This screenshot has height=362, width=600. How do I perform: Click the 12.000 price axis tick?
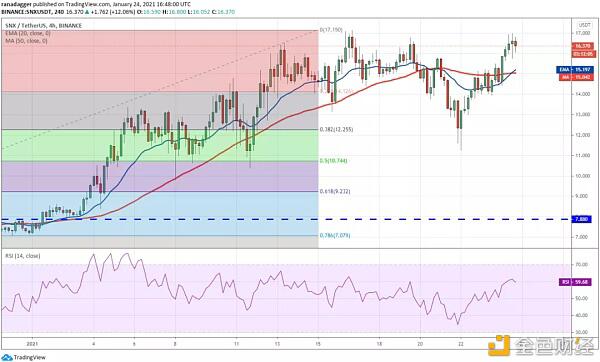583,135
